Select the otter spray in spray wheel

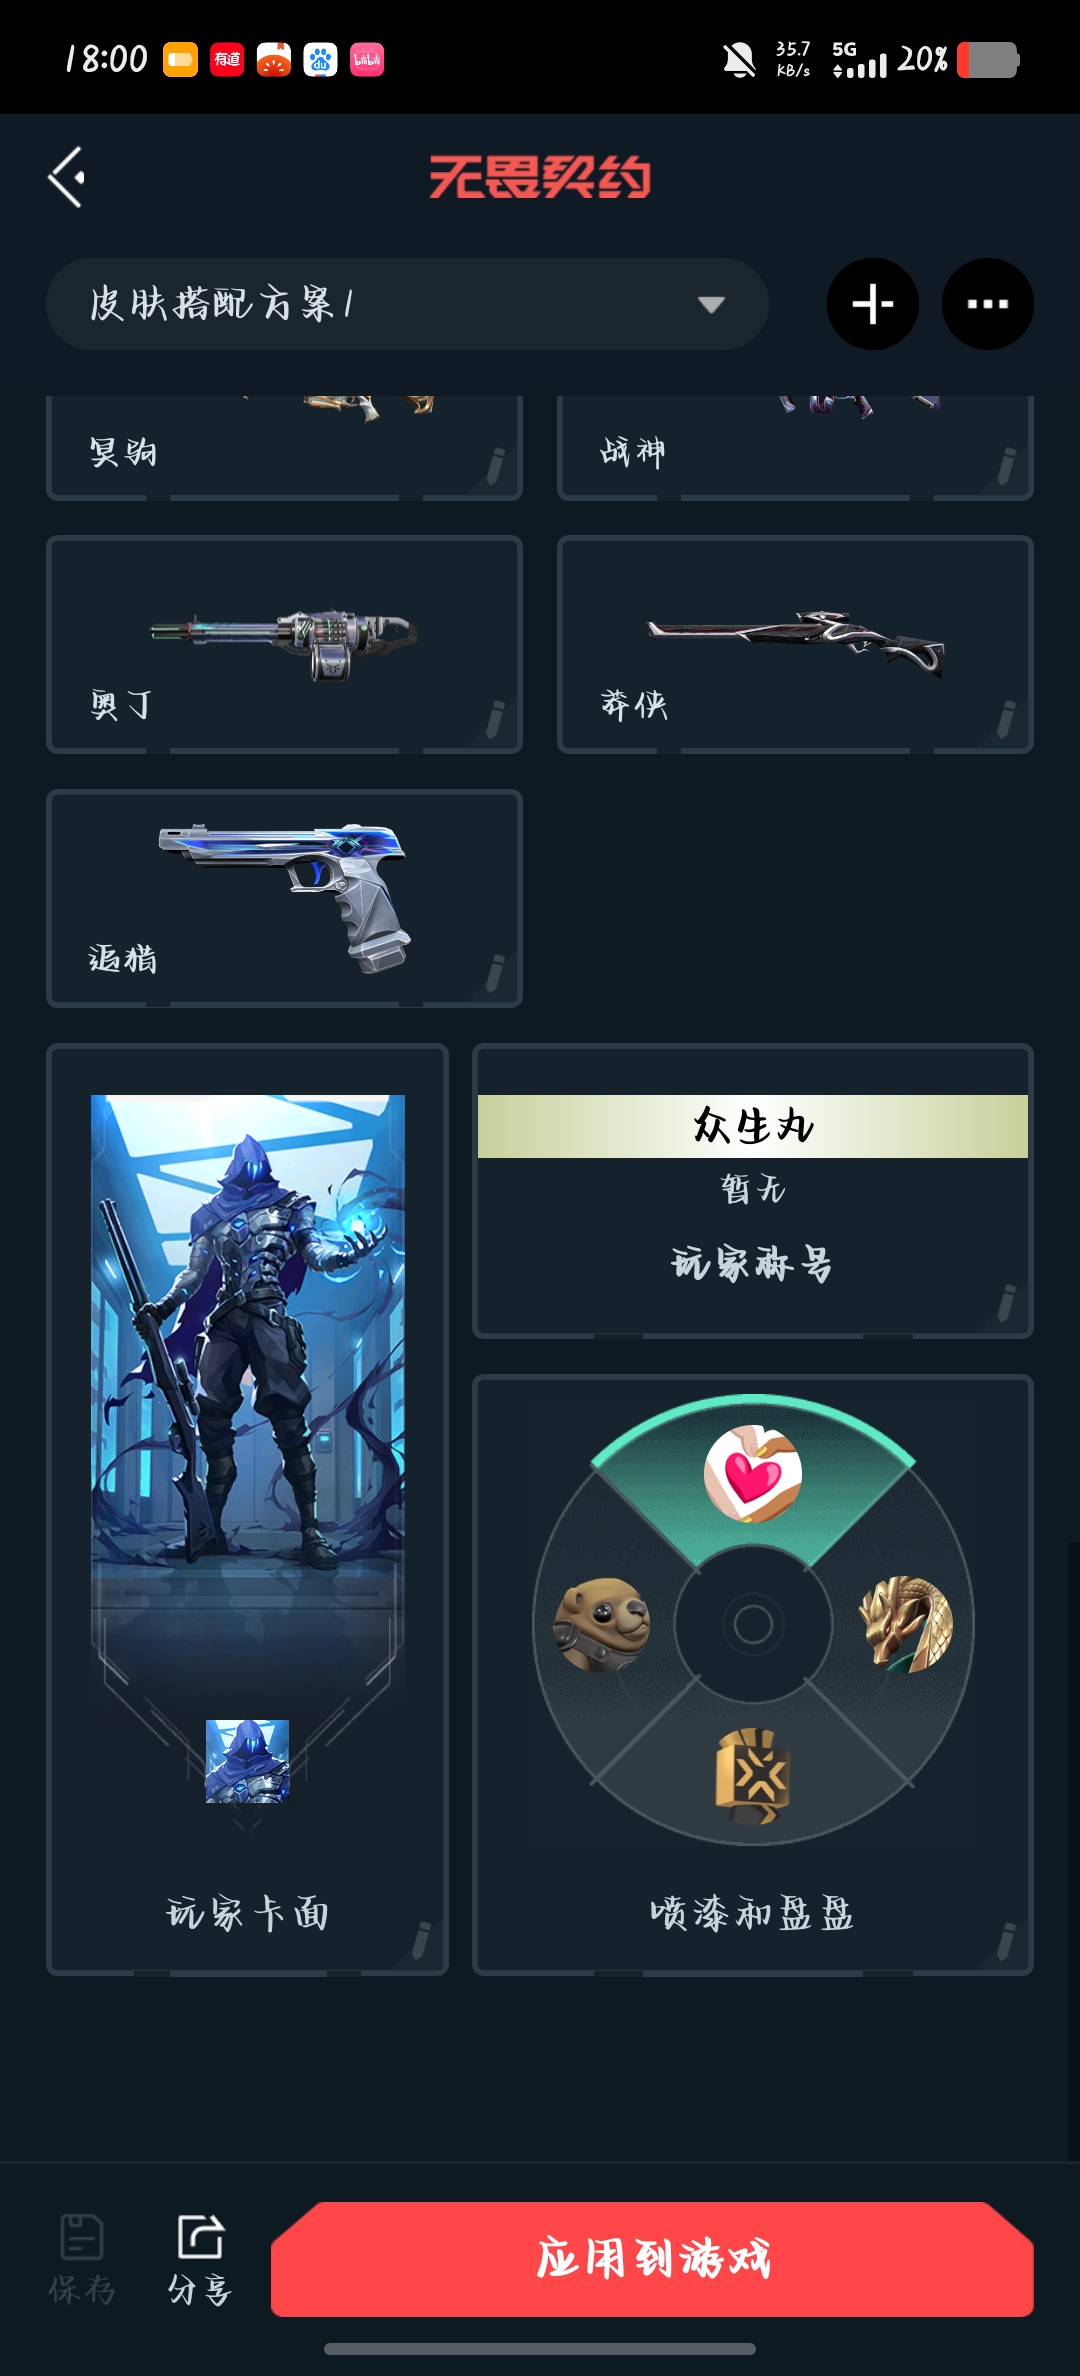(x=602, y=1624)
